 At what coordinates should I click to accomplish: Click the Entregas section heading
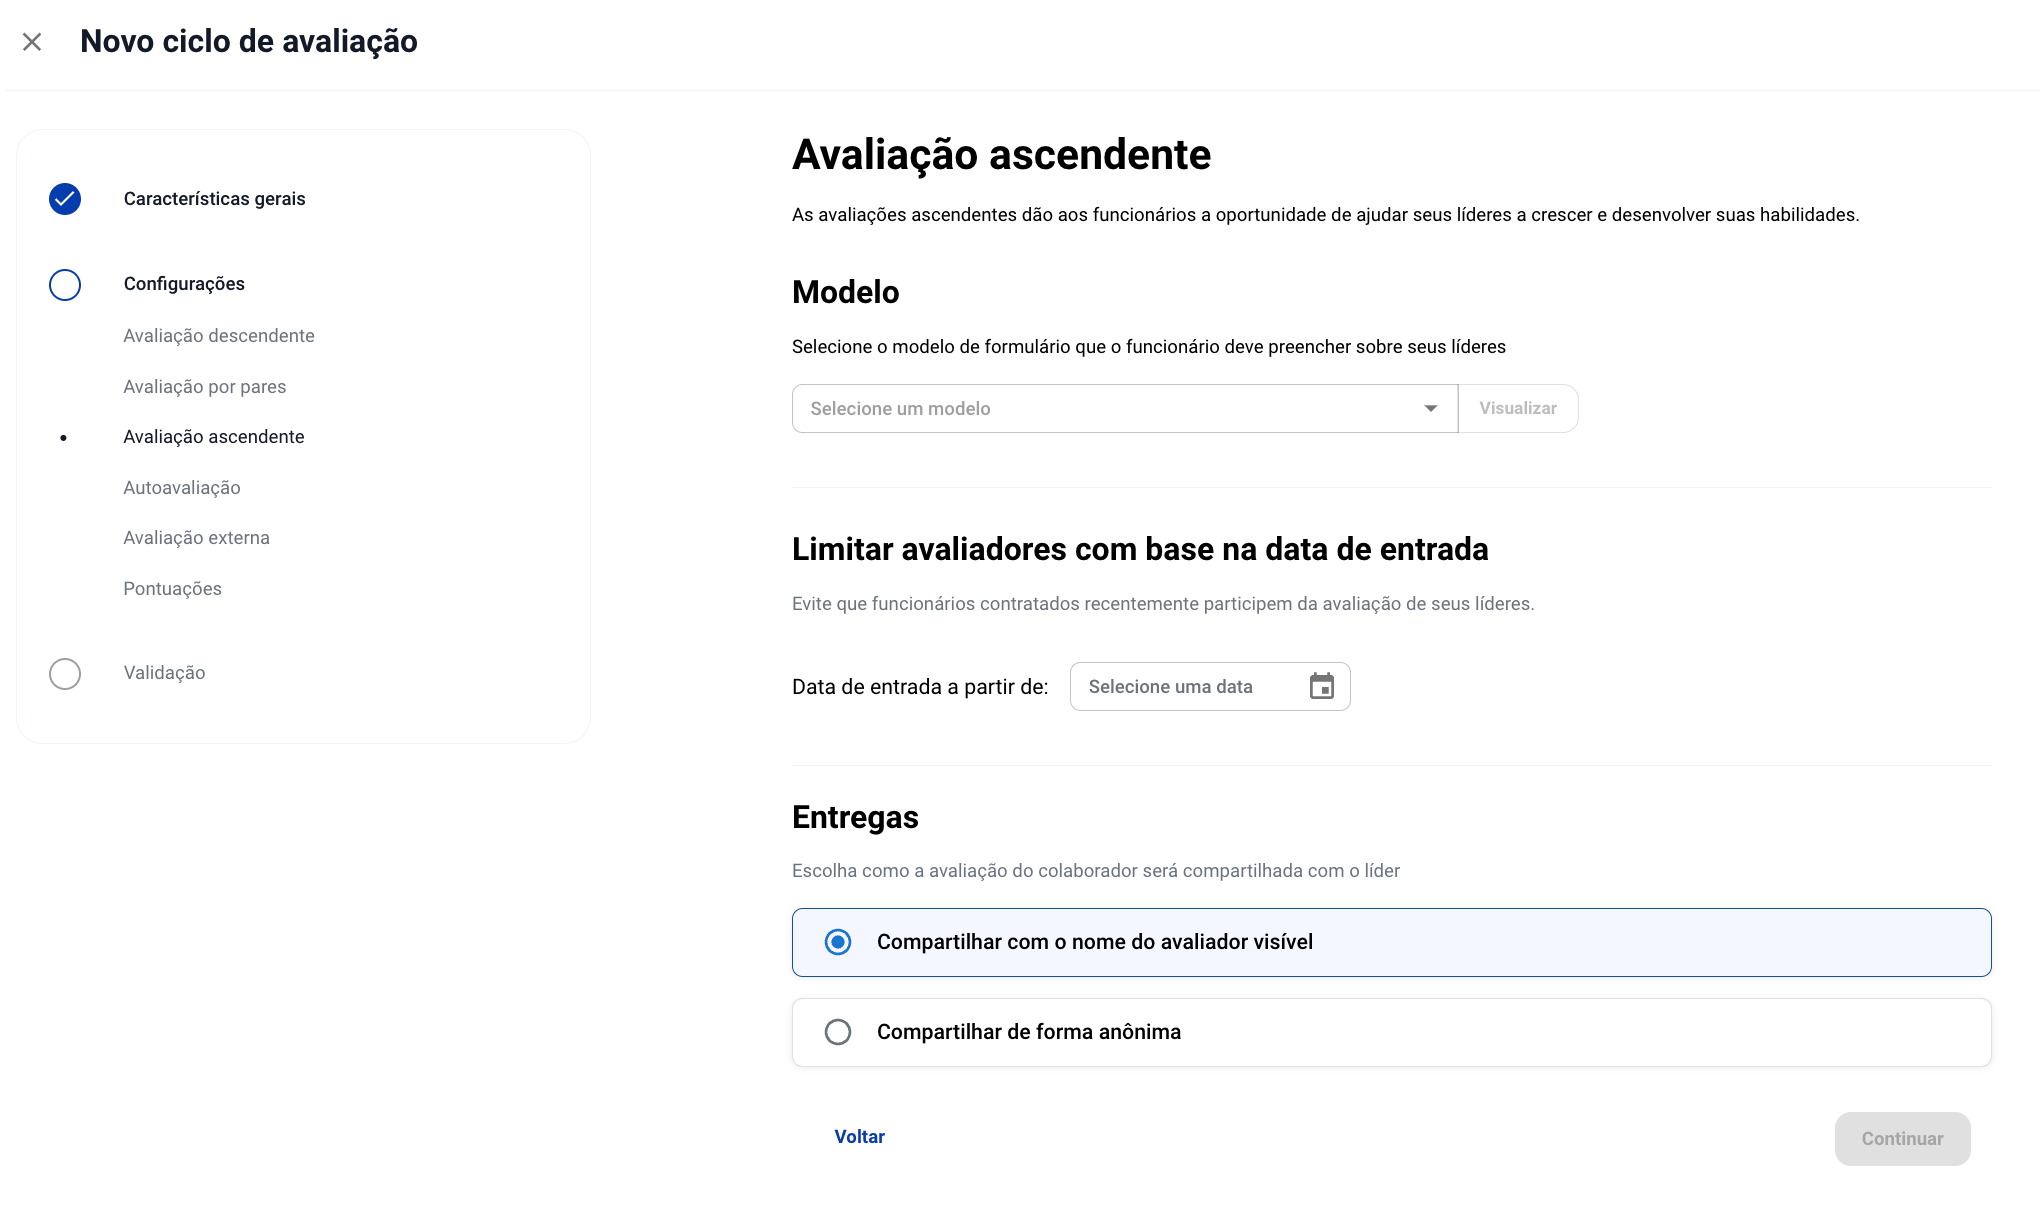pos(855,817)
